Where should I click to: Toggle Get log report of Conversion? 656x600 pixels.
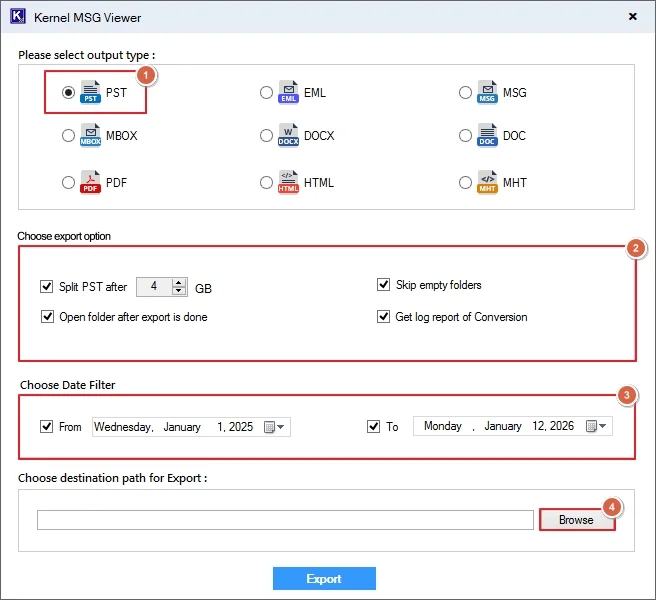point(383,317)
